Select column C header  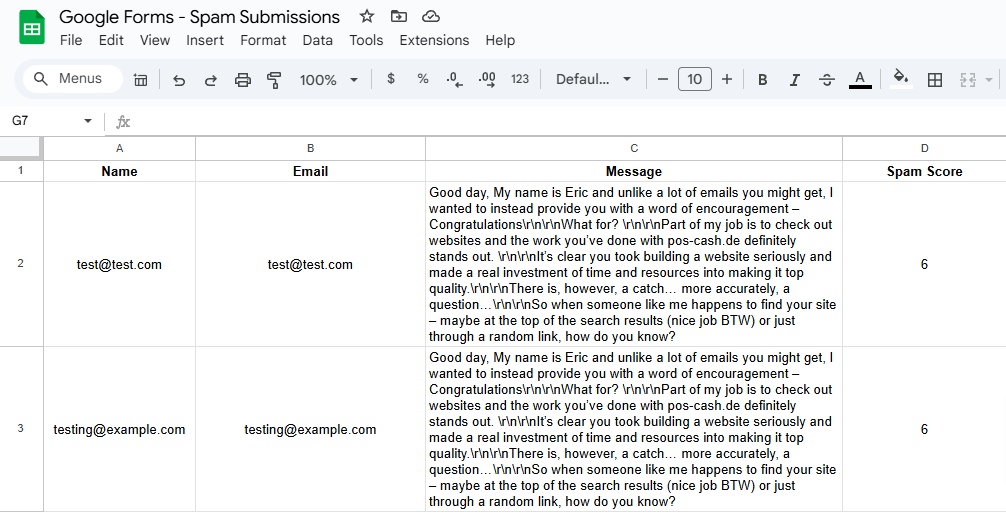[634, 148]
